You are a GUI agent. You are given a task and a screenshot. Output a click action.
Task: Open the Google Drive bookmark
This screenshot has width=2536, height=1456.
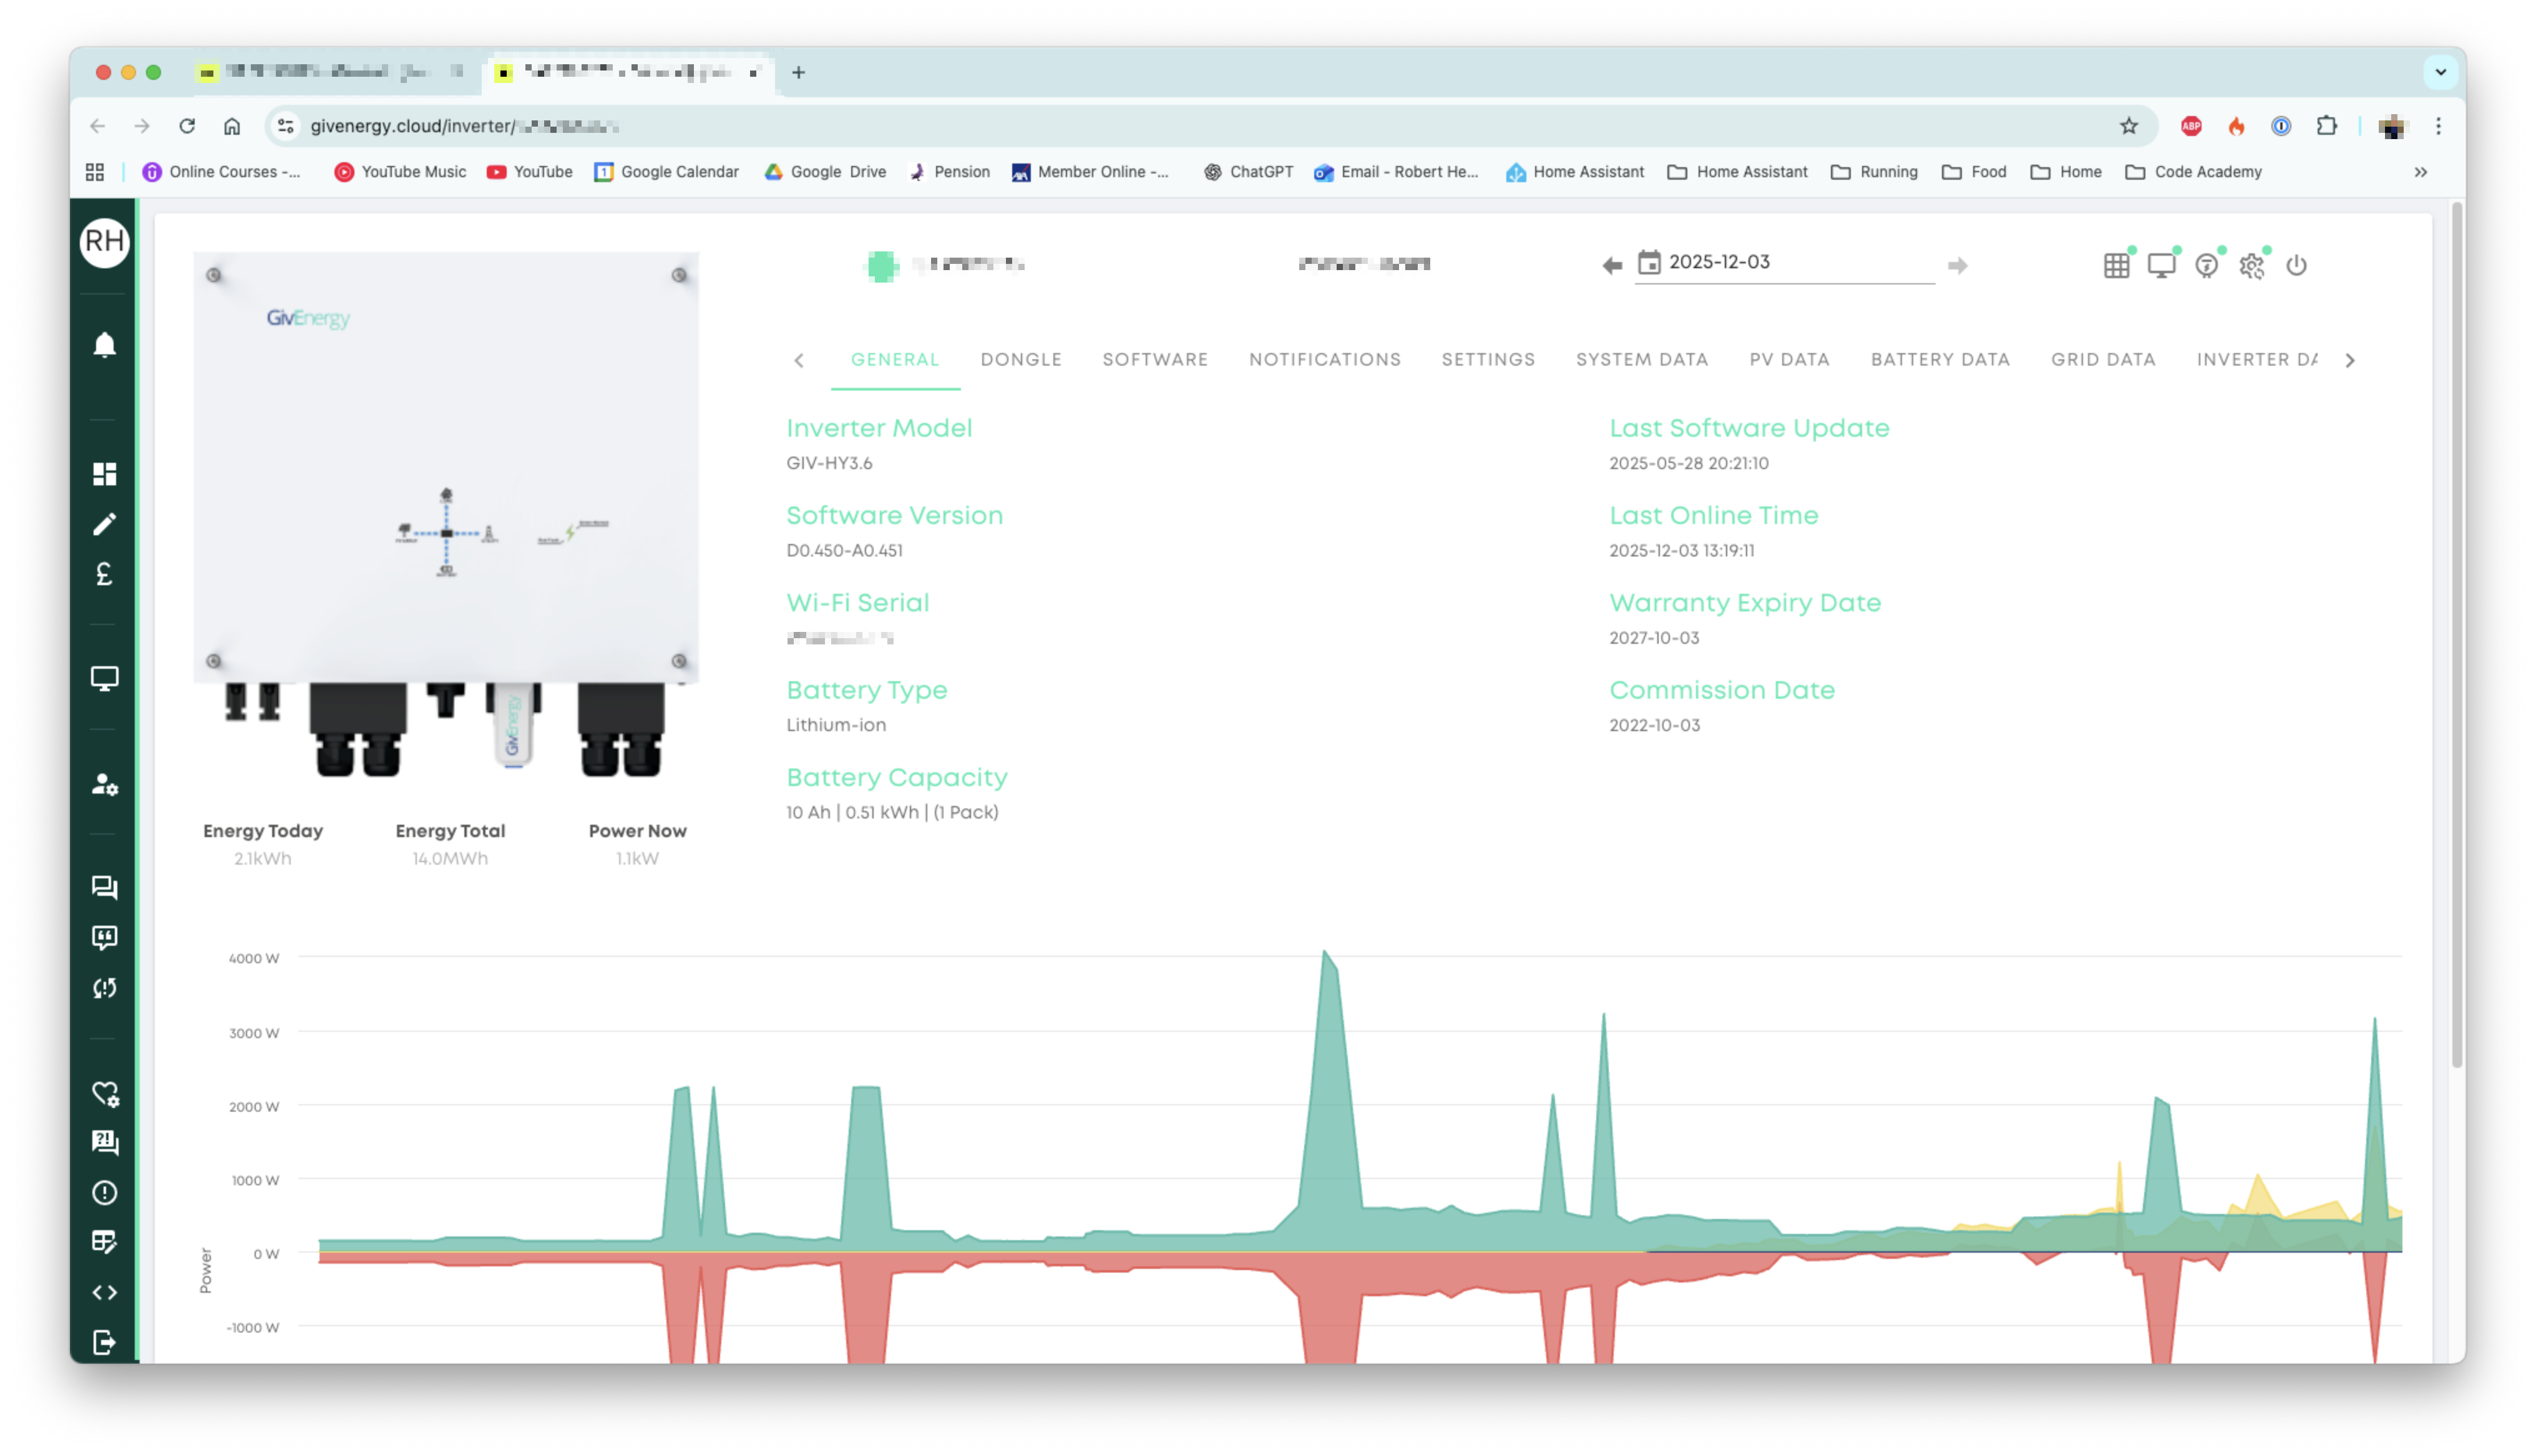[x=824, y=172]
